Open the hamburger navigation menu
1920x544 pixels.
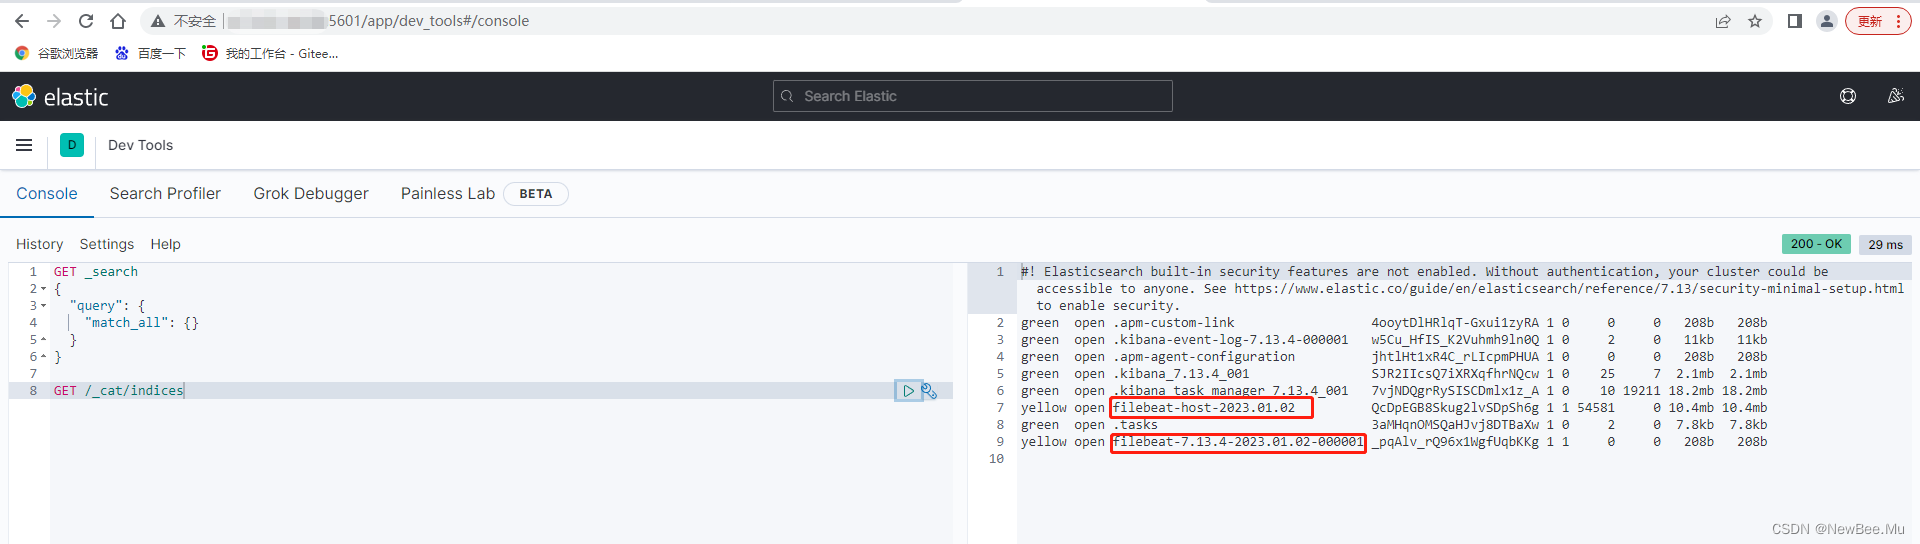coord(24,145)
